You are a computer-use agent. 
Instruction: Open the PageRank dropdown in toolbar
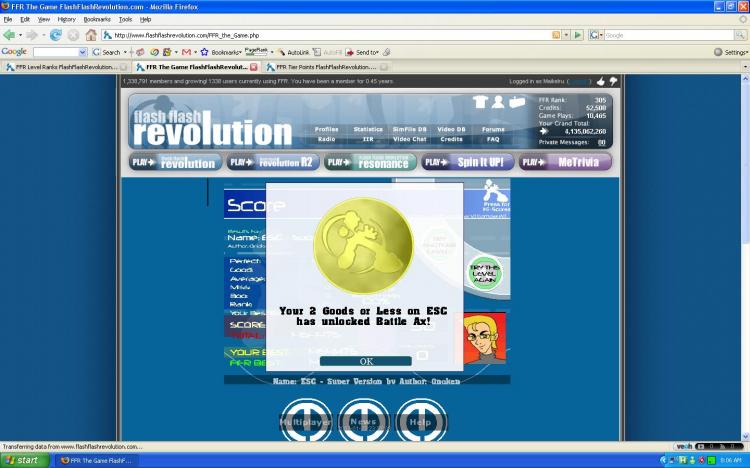(x=272, y=52)
